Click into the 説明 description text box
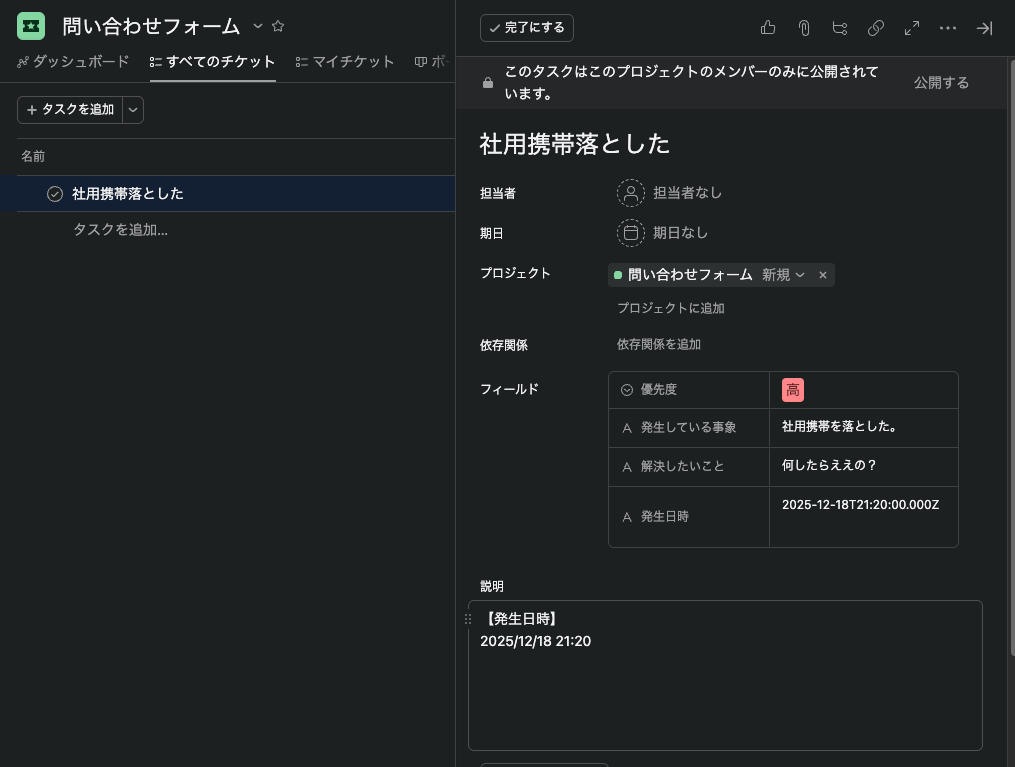 click(725, 690)
